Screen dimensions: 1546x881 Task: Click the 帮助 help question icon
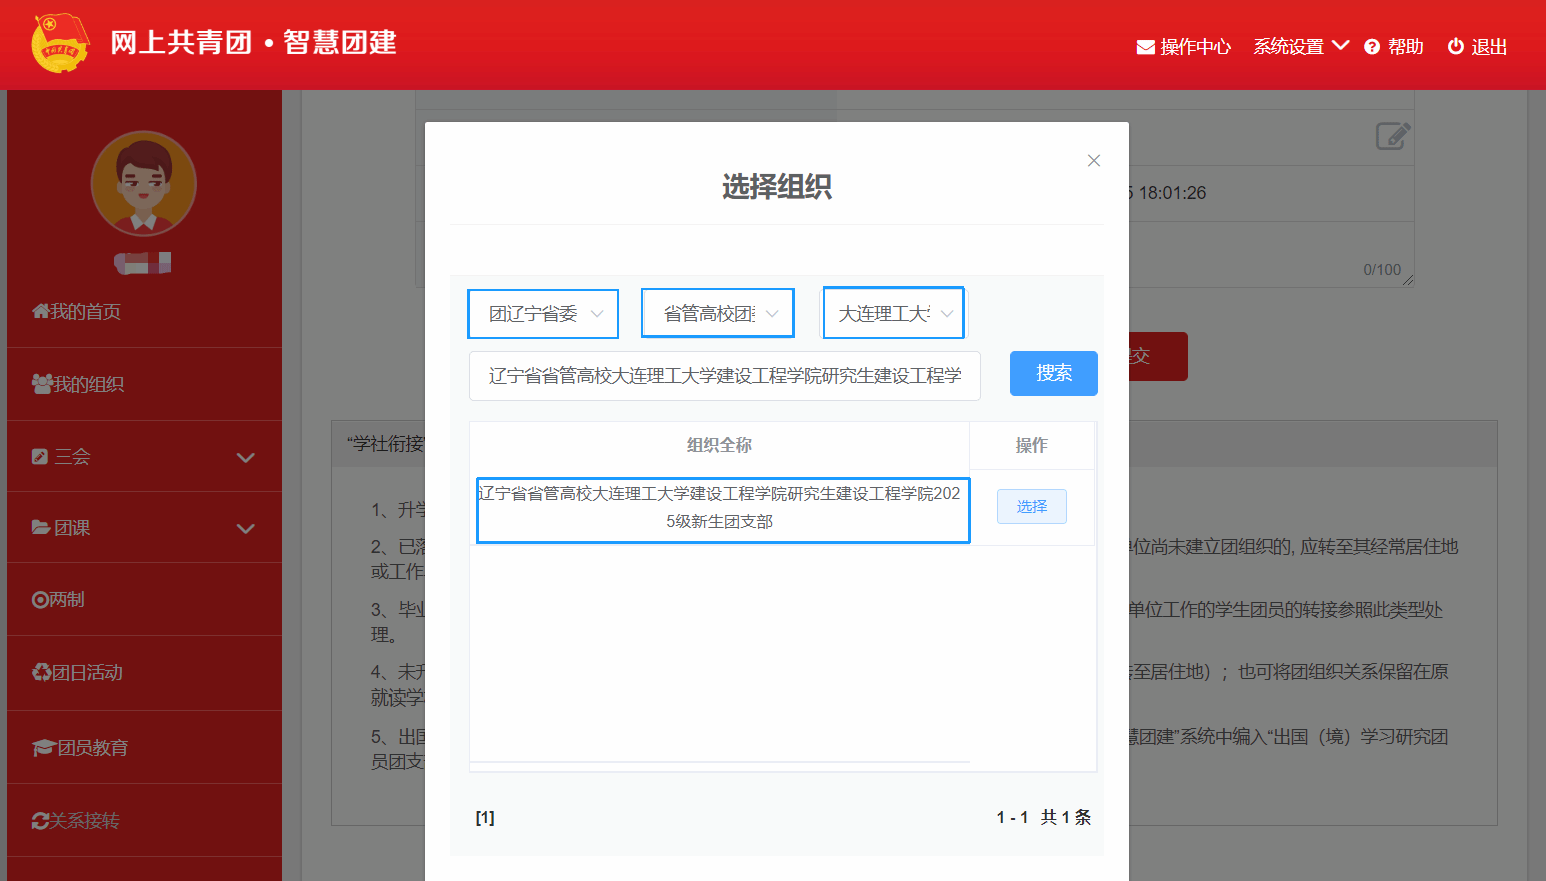tap(1372, 47)
